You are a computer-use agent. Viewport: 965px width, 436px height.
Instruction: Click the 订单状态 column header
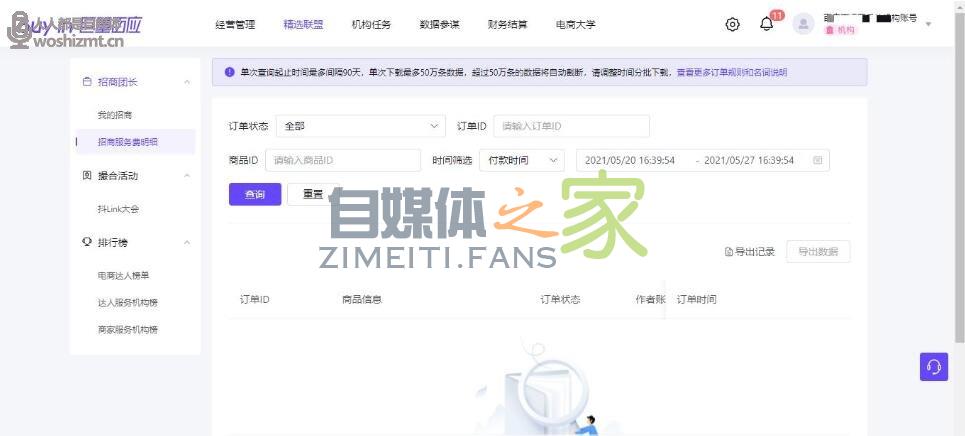coord(560,299)
